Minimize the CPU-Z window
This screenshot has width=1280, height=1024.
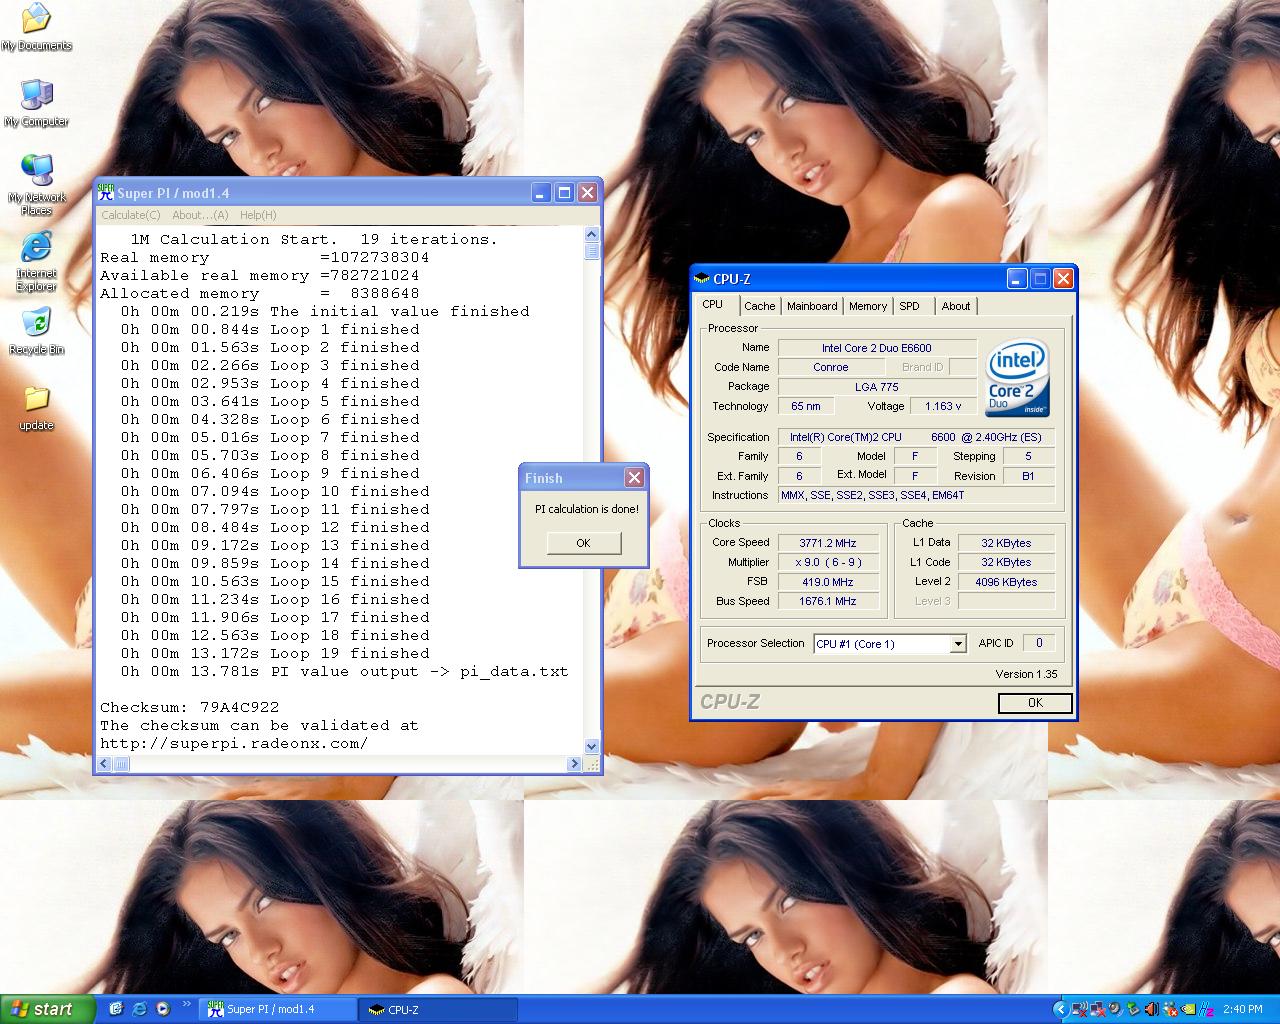pos(1017,279)
